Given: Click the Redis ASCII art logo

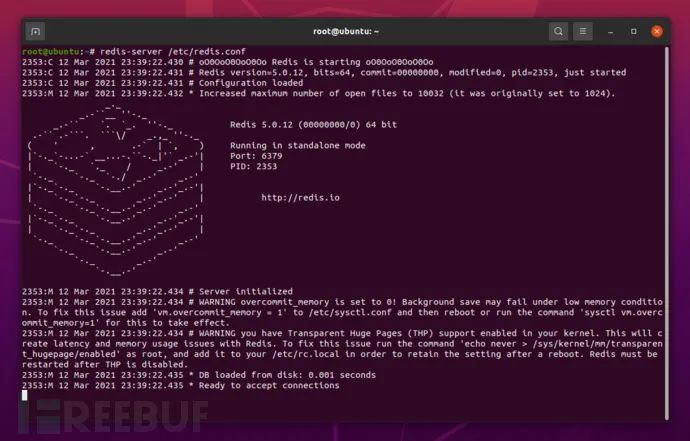Looking at the screenshot, I should [x=116, y=190].
